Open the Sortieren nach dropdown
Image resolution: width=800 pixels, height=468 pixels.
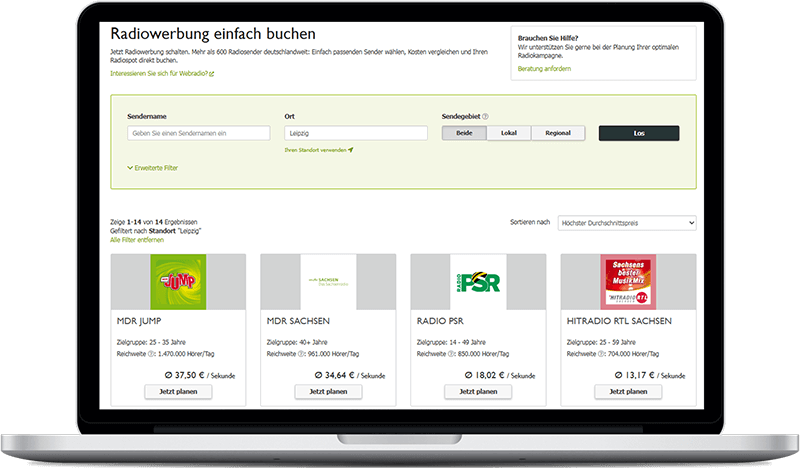coord(627,223)
